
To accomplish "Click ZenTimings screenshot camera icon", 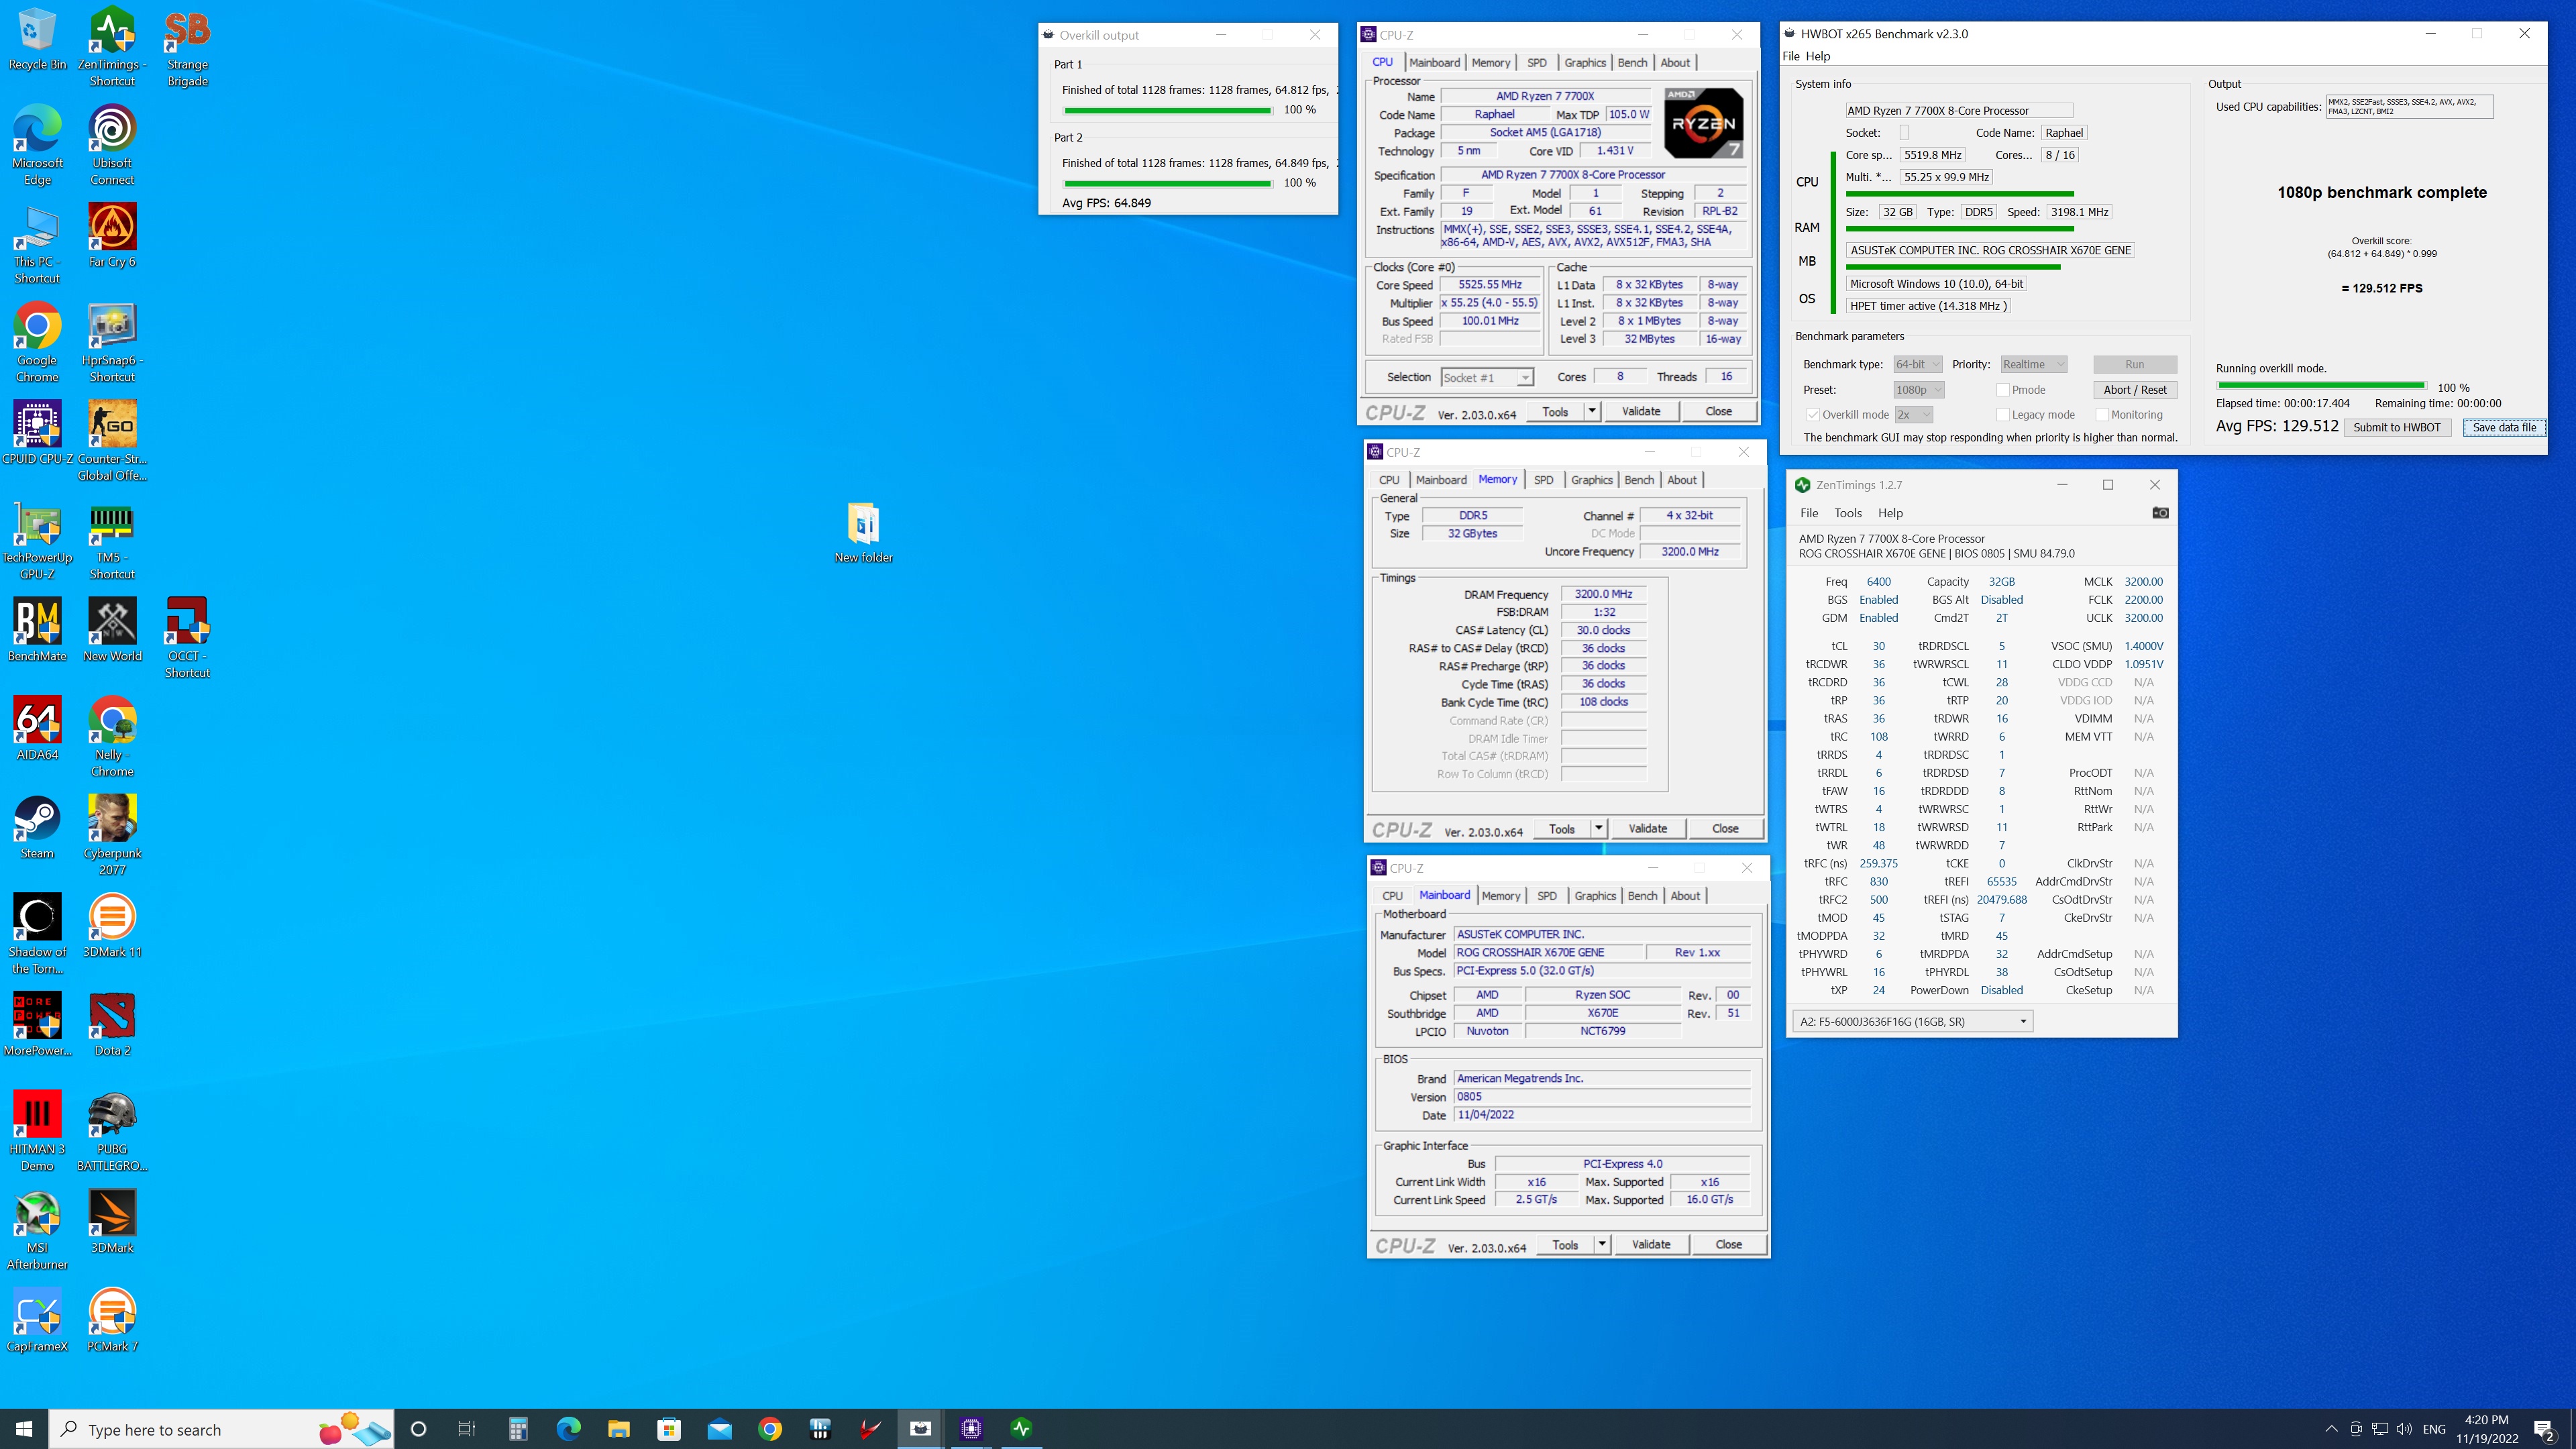I will coord(2160,513).
